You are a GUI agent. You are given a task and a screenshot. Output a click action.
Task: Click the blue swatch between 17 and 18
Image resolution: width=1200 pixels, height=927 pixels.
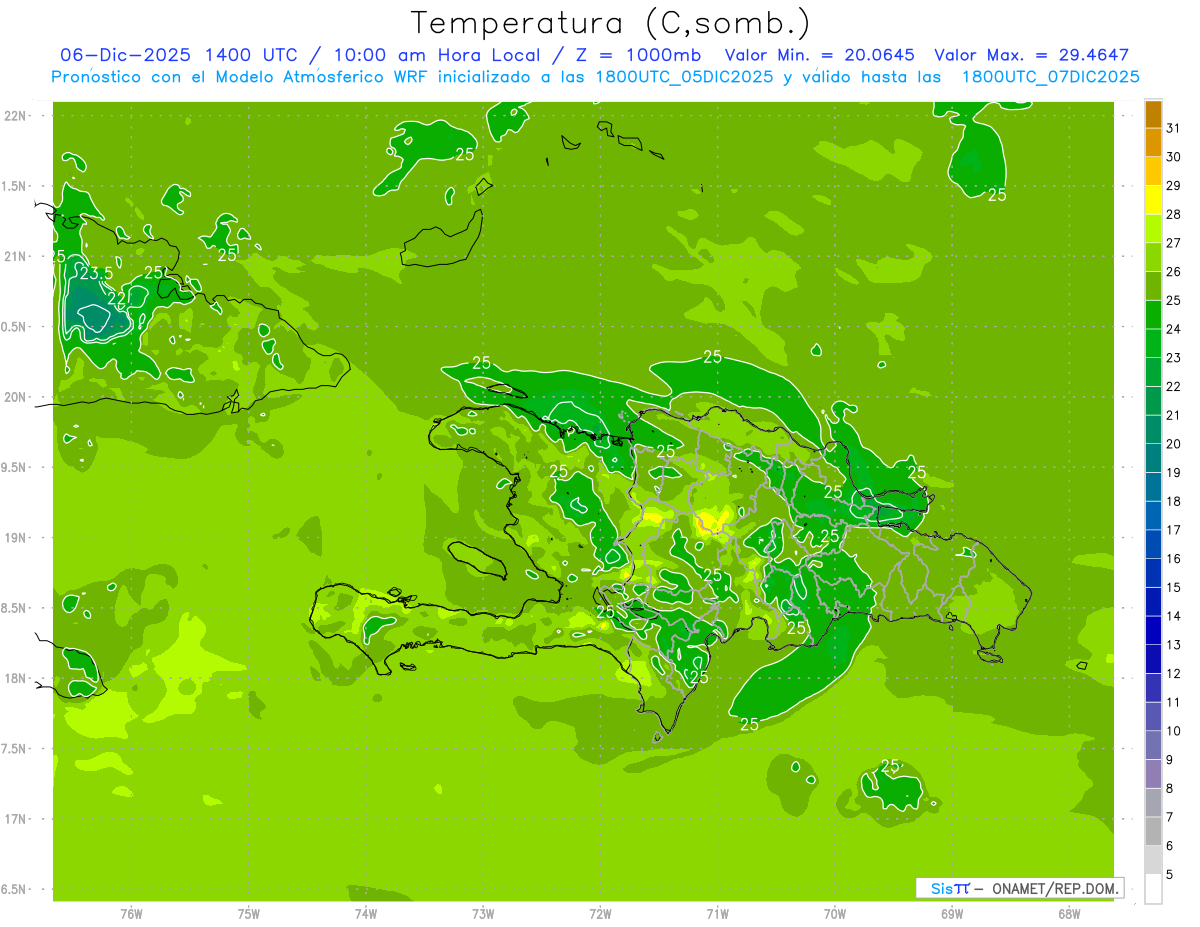point(1153,515)
